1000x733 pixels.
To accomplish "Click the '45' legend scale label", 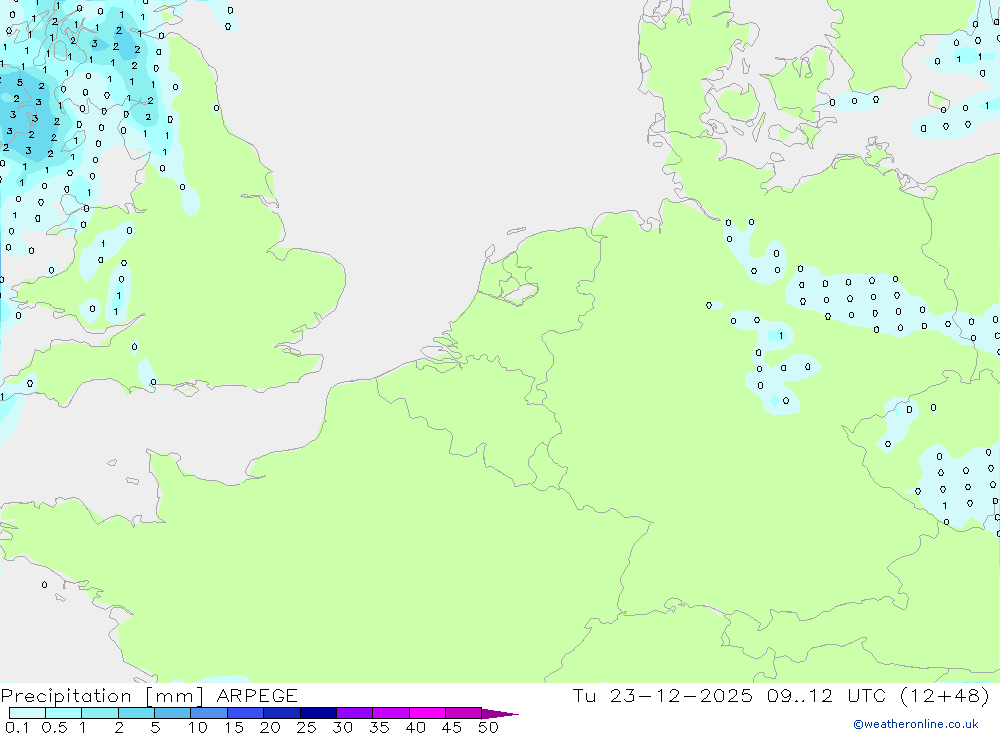I will coord(452,727).
